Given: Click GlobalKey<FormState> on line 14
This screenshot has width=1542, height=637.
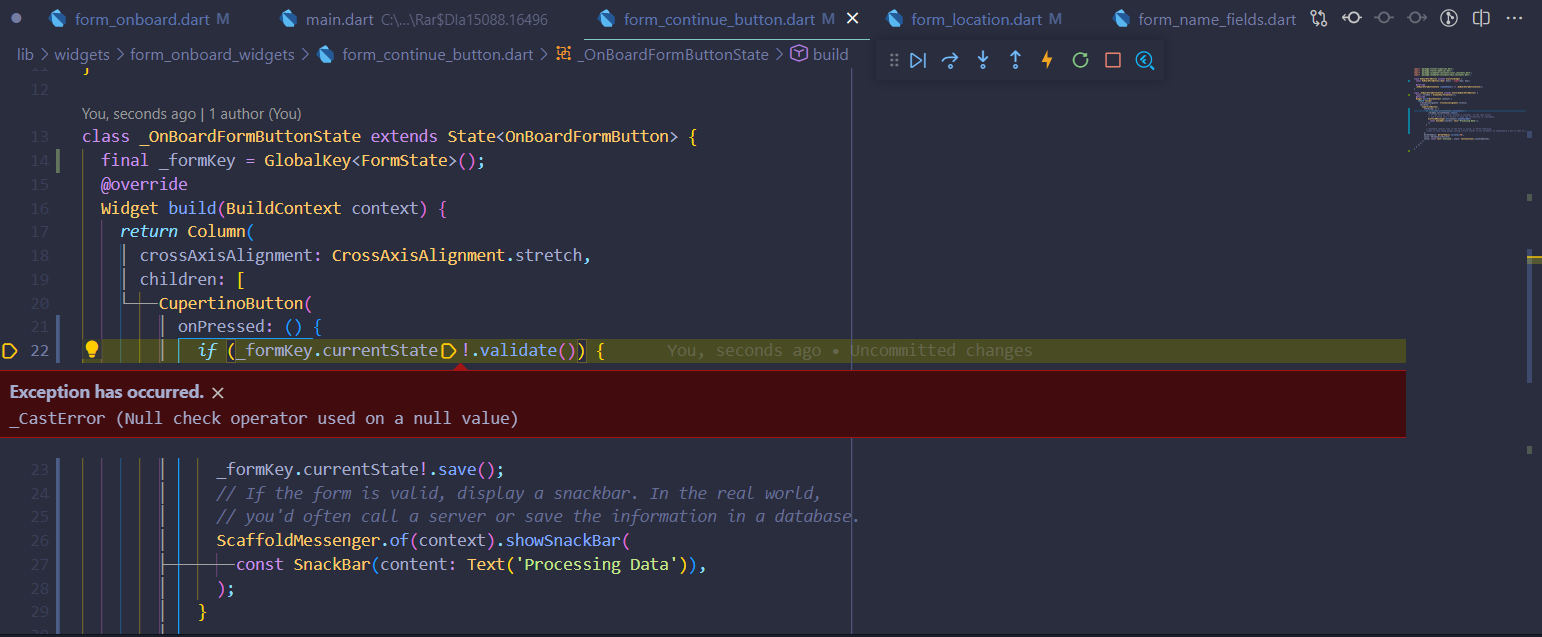Looking at the screenshot, I should point(361,160).
